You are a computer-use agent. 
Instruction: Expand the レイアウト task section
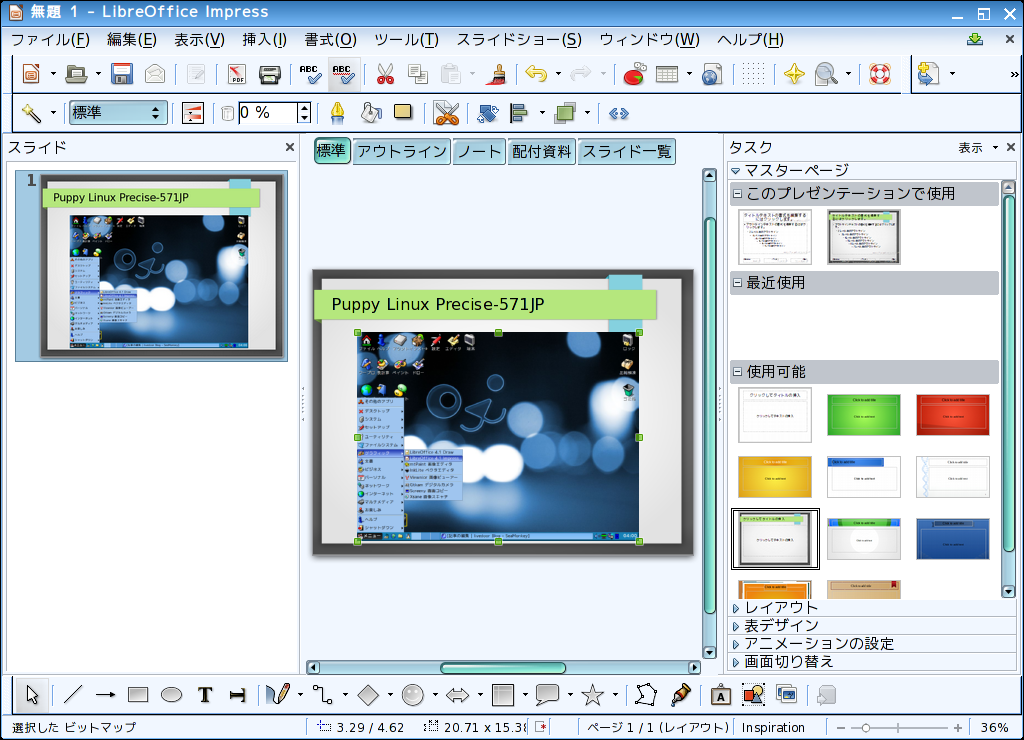[x=736, y=608]
